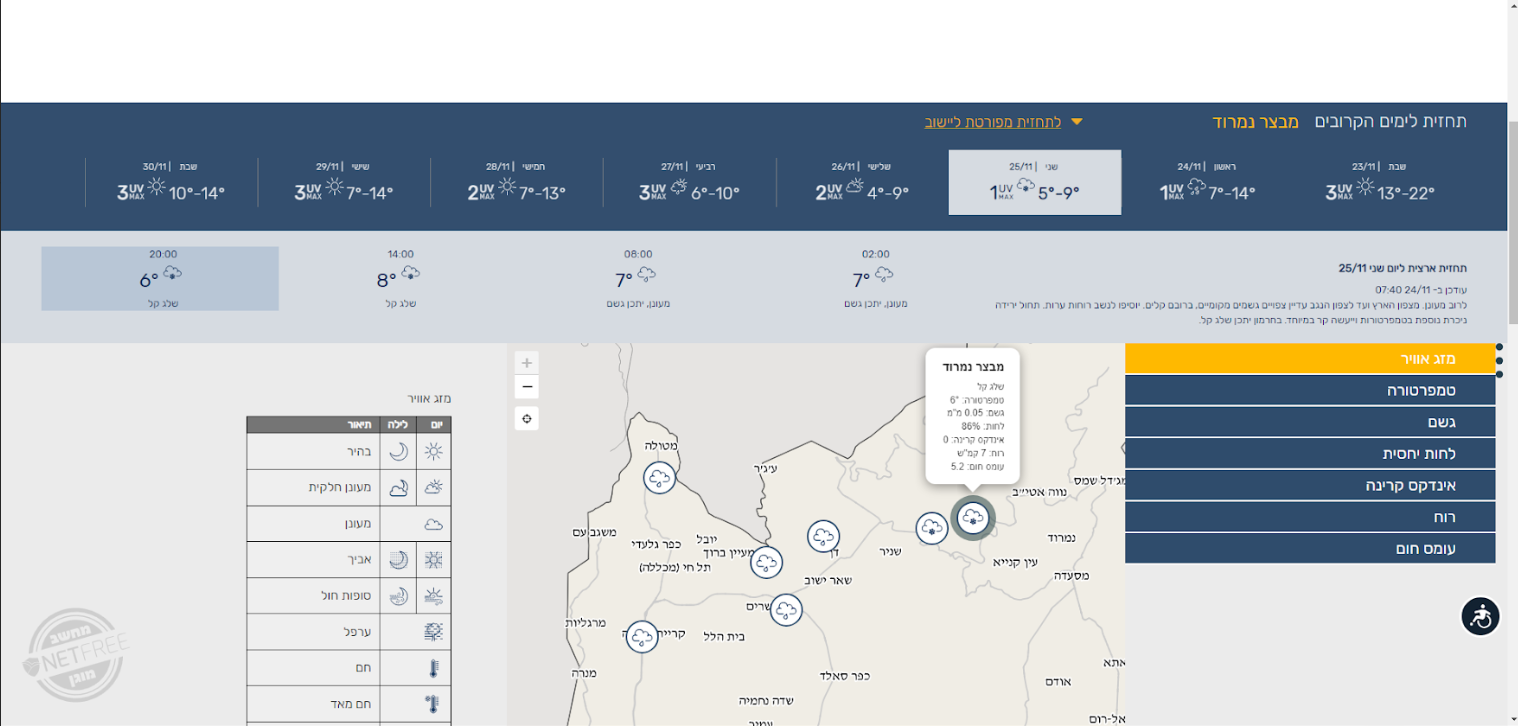Select the 08:00 hourly forecast
1518x726 pixels.
638,278
